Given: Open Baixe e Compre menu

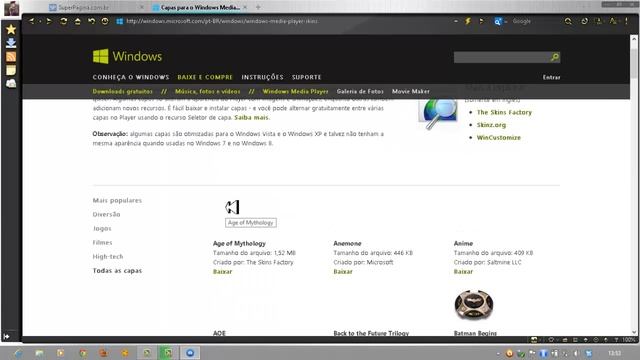Looking at the screenshot, I should [x=205, y=77].
